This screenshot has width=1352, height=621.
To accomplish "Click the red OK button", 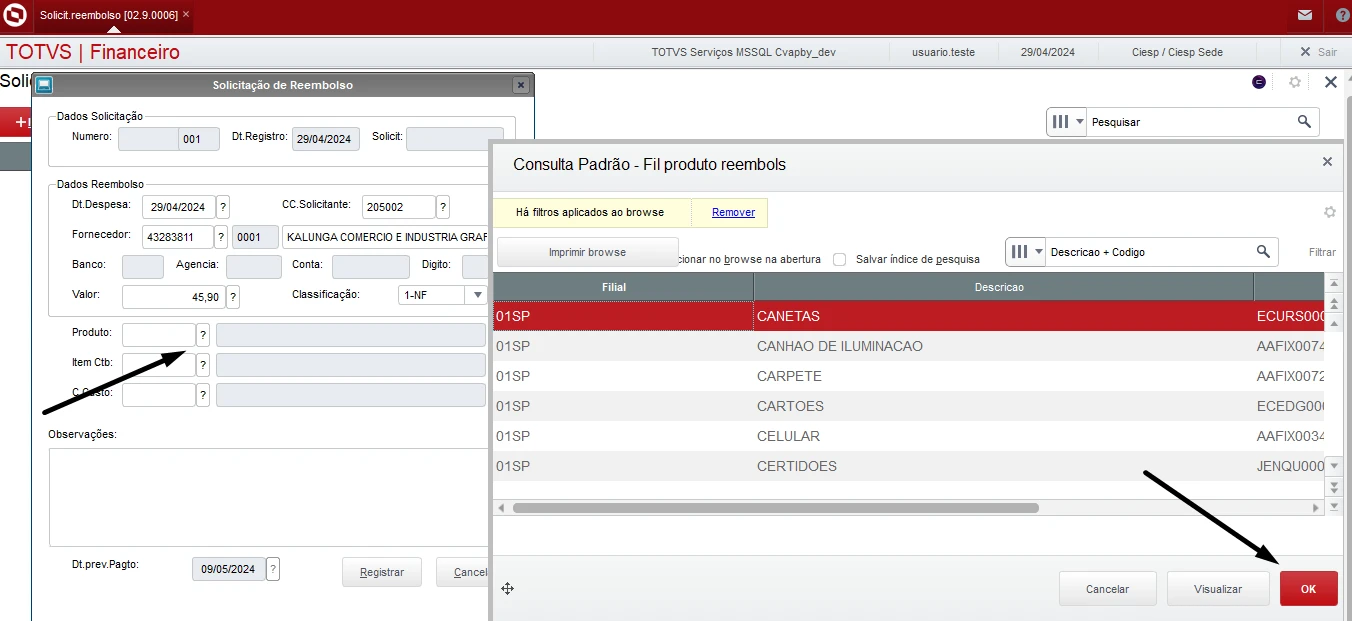I will [x=1308, y=589].
